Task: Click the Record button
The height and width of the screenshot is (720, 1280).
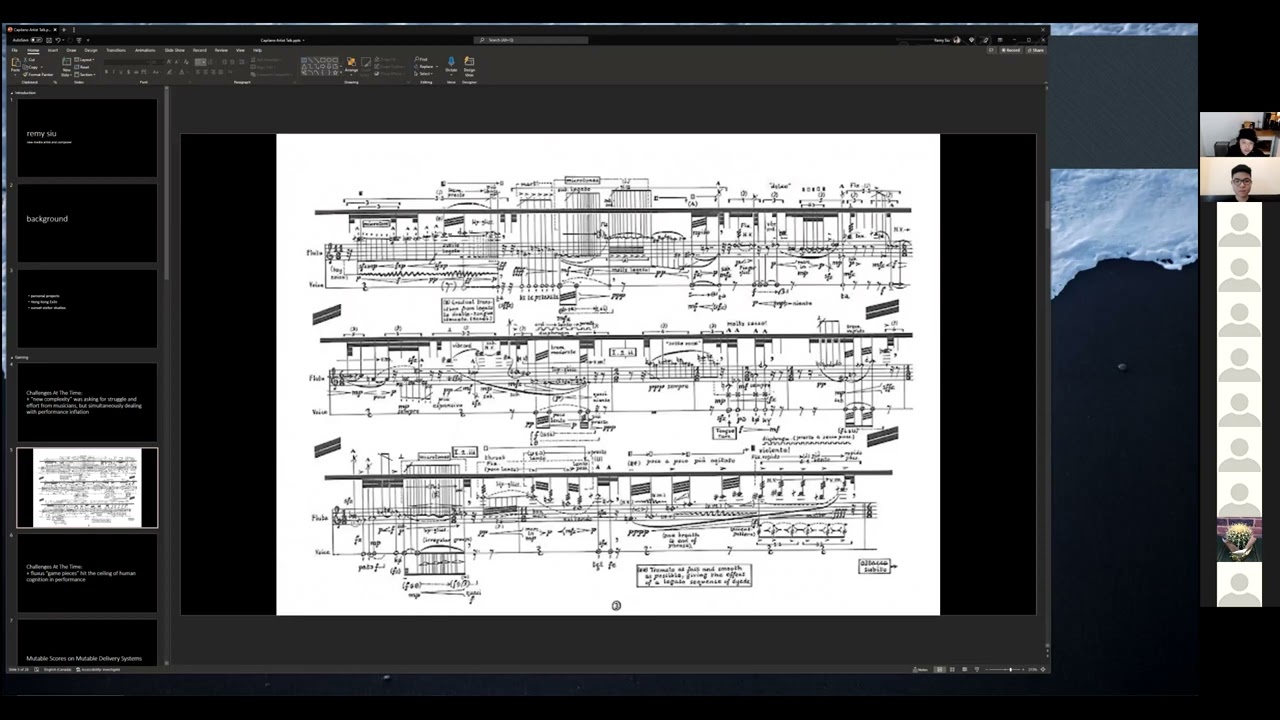Action: click(x=1013, y=50)
